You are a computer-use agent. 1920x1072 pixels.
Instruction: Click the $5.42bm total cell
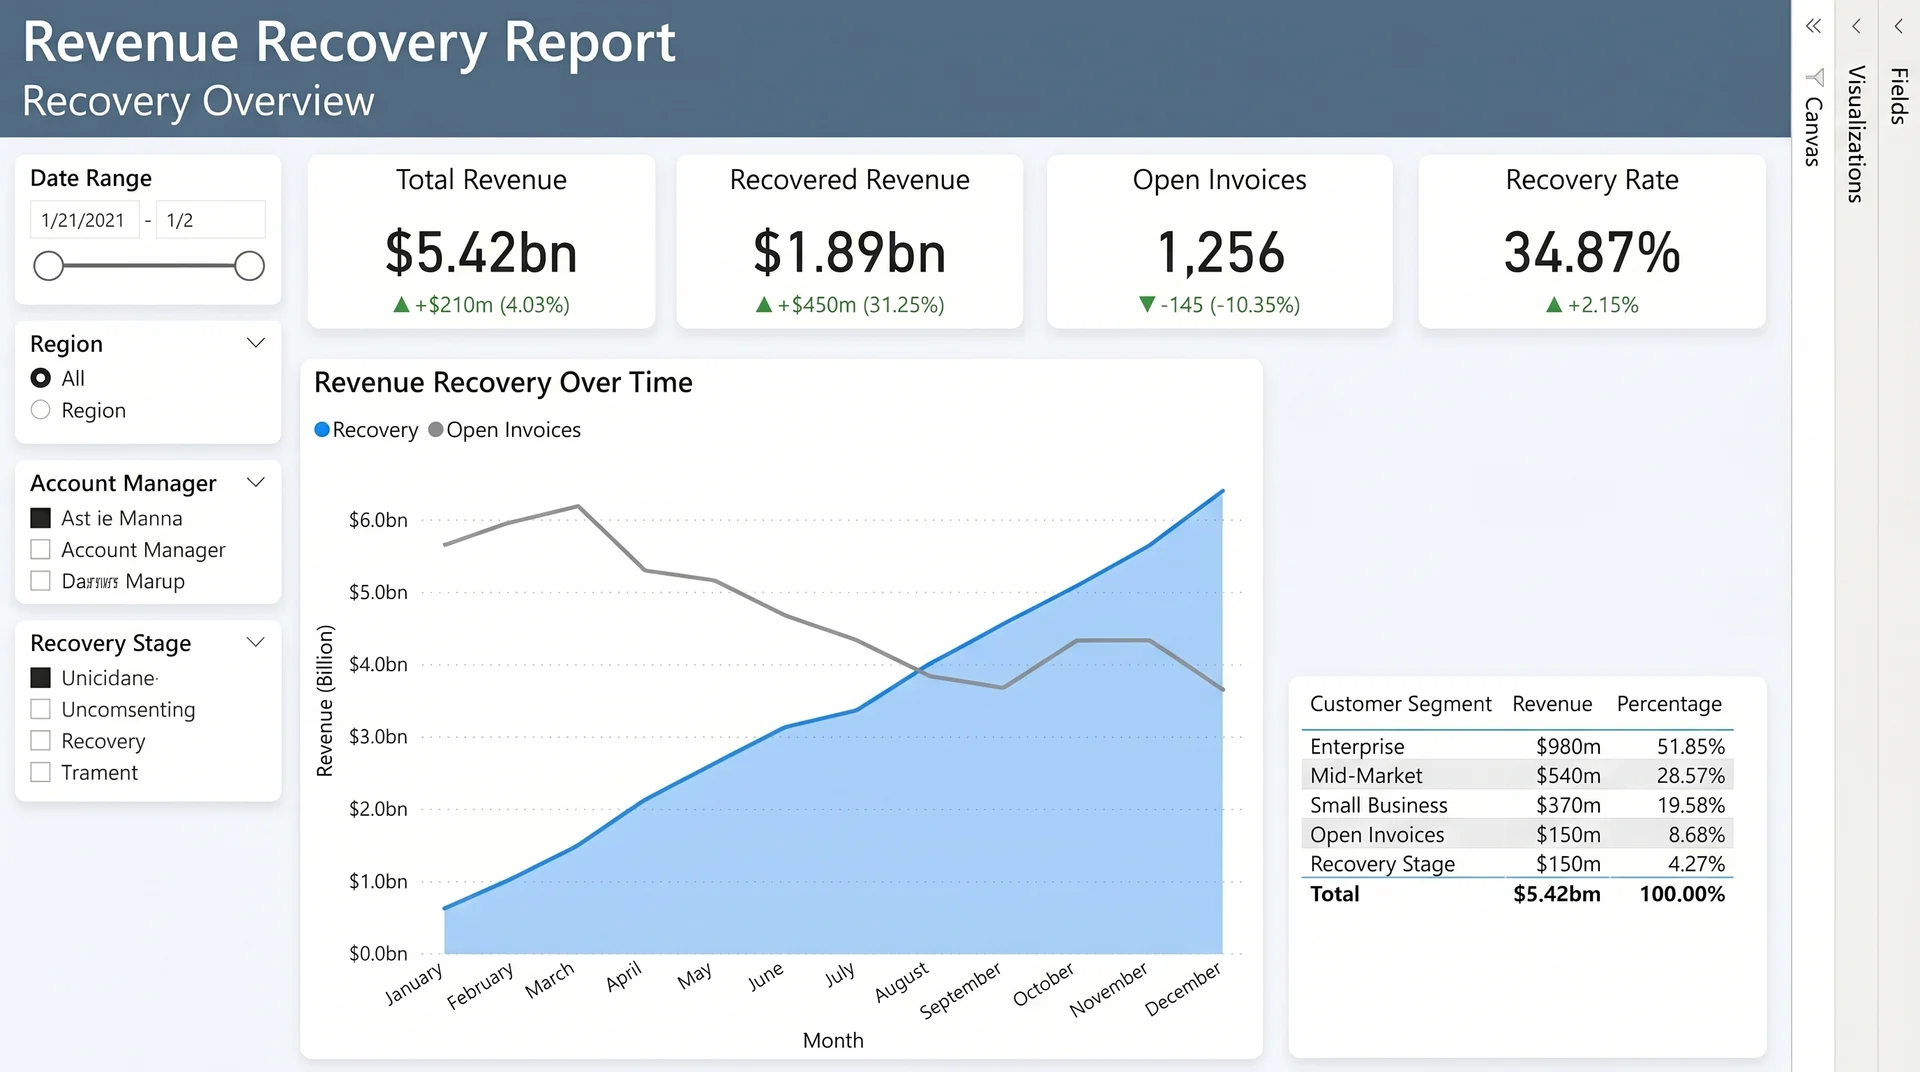click(x=1556, y=894)
